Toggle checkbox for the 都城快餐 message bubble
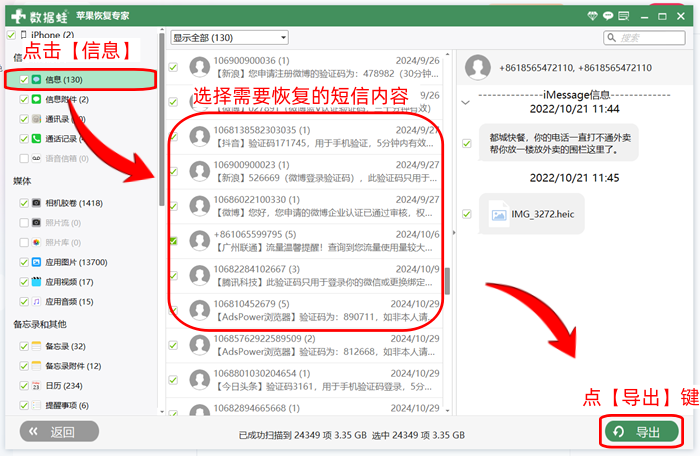This screenshot has height=456, width=700. tap(467, 143)
